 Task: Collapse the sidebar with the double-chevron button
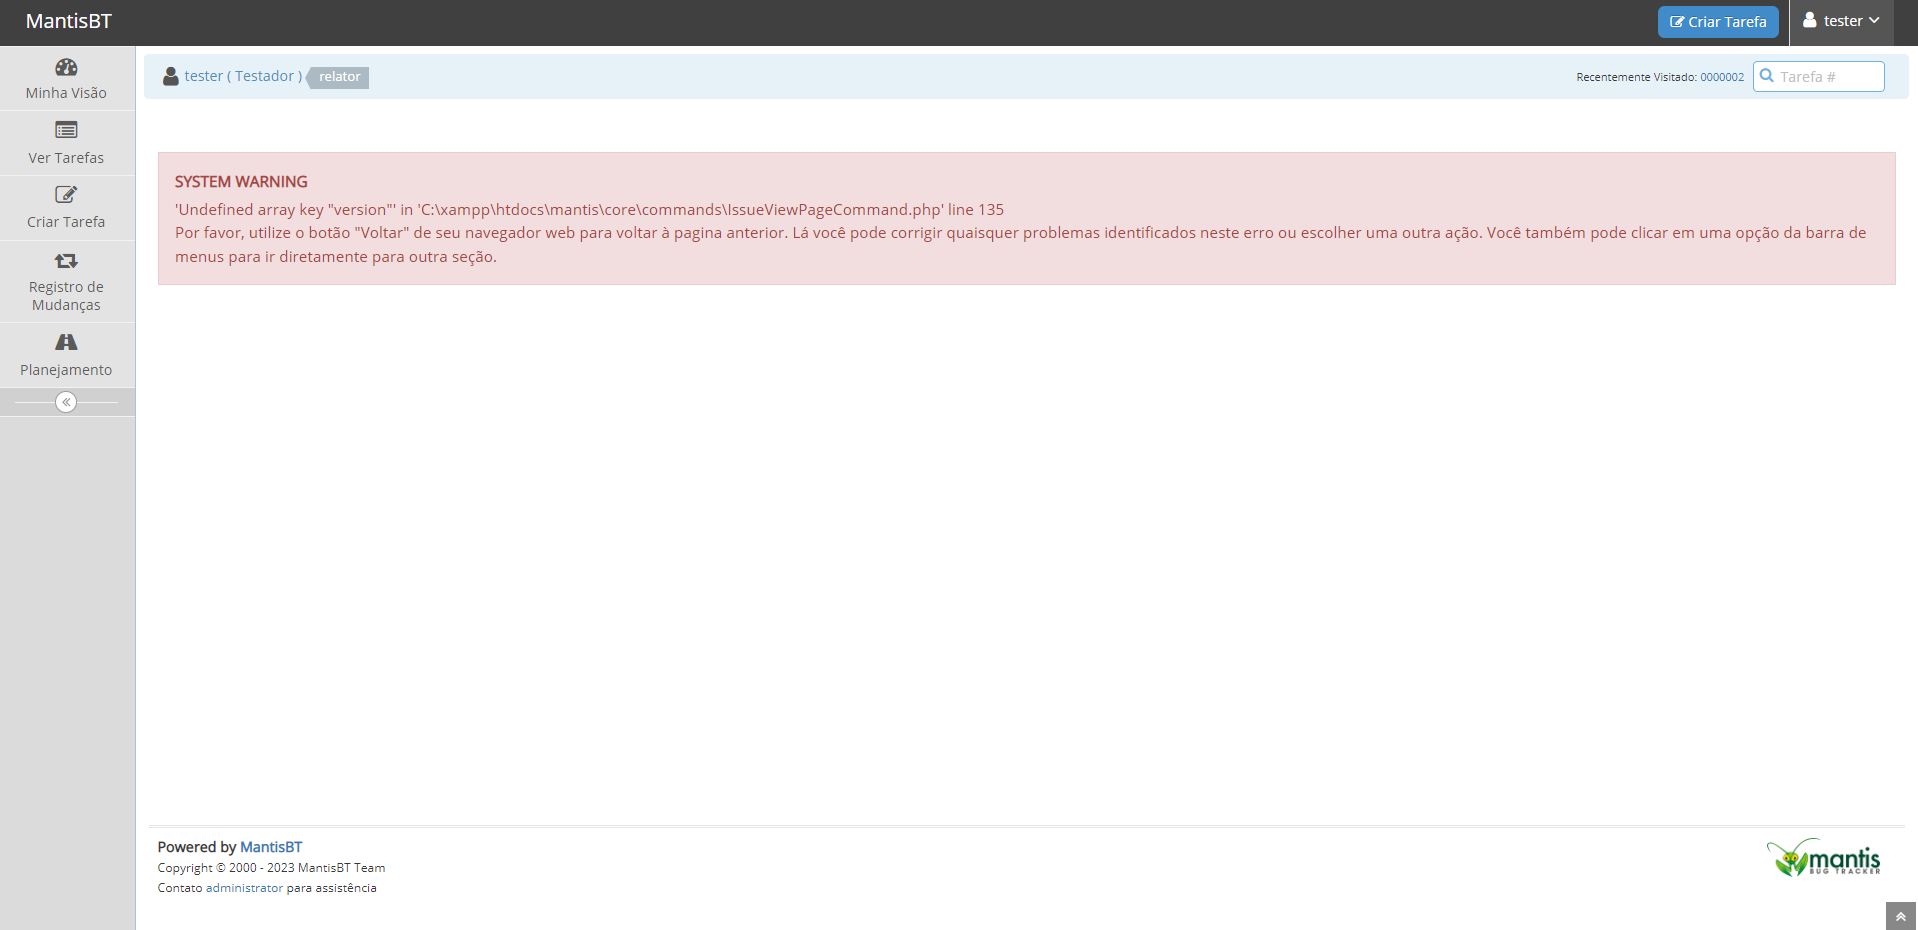coord(66,402)
